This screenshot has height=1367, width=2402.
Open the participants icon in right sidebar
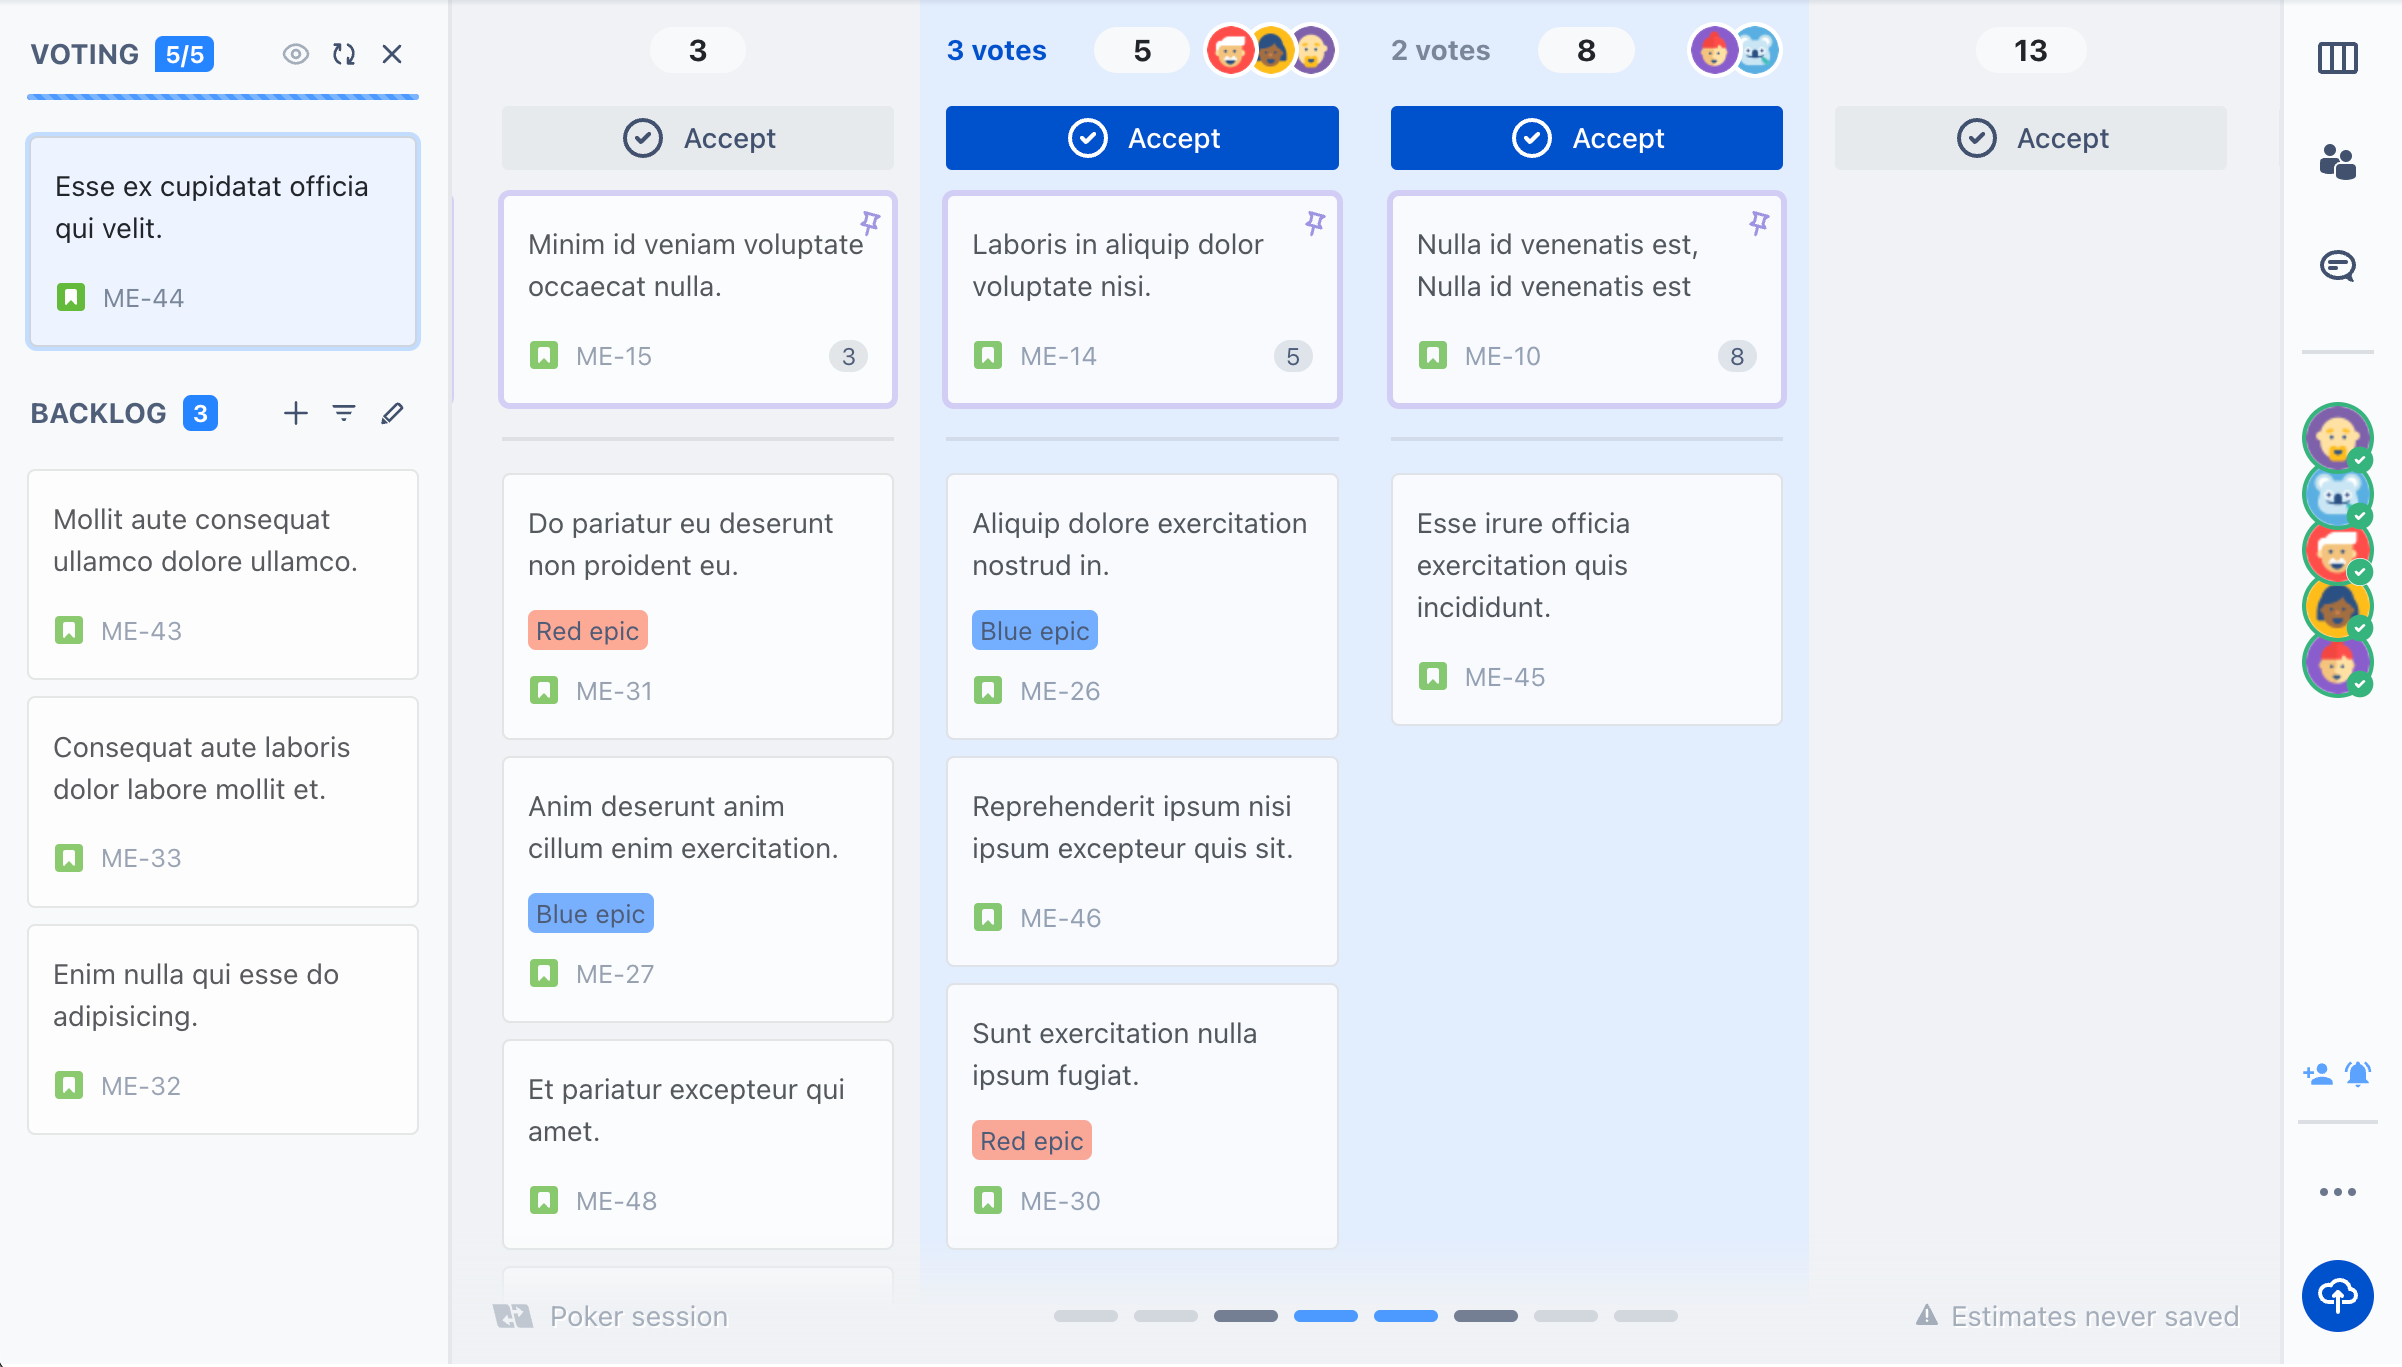coord(2337,162)
